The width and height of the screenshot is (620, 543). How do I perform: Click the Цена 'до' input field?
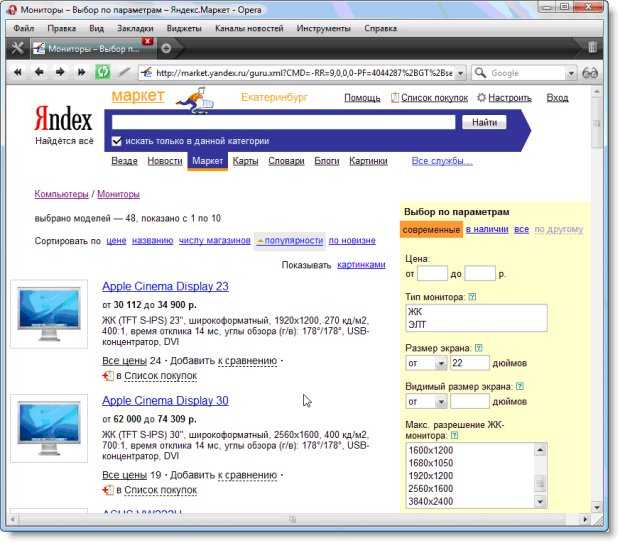pos(480,273)
